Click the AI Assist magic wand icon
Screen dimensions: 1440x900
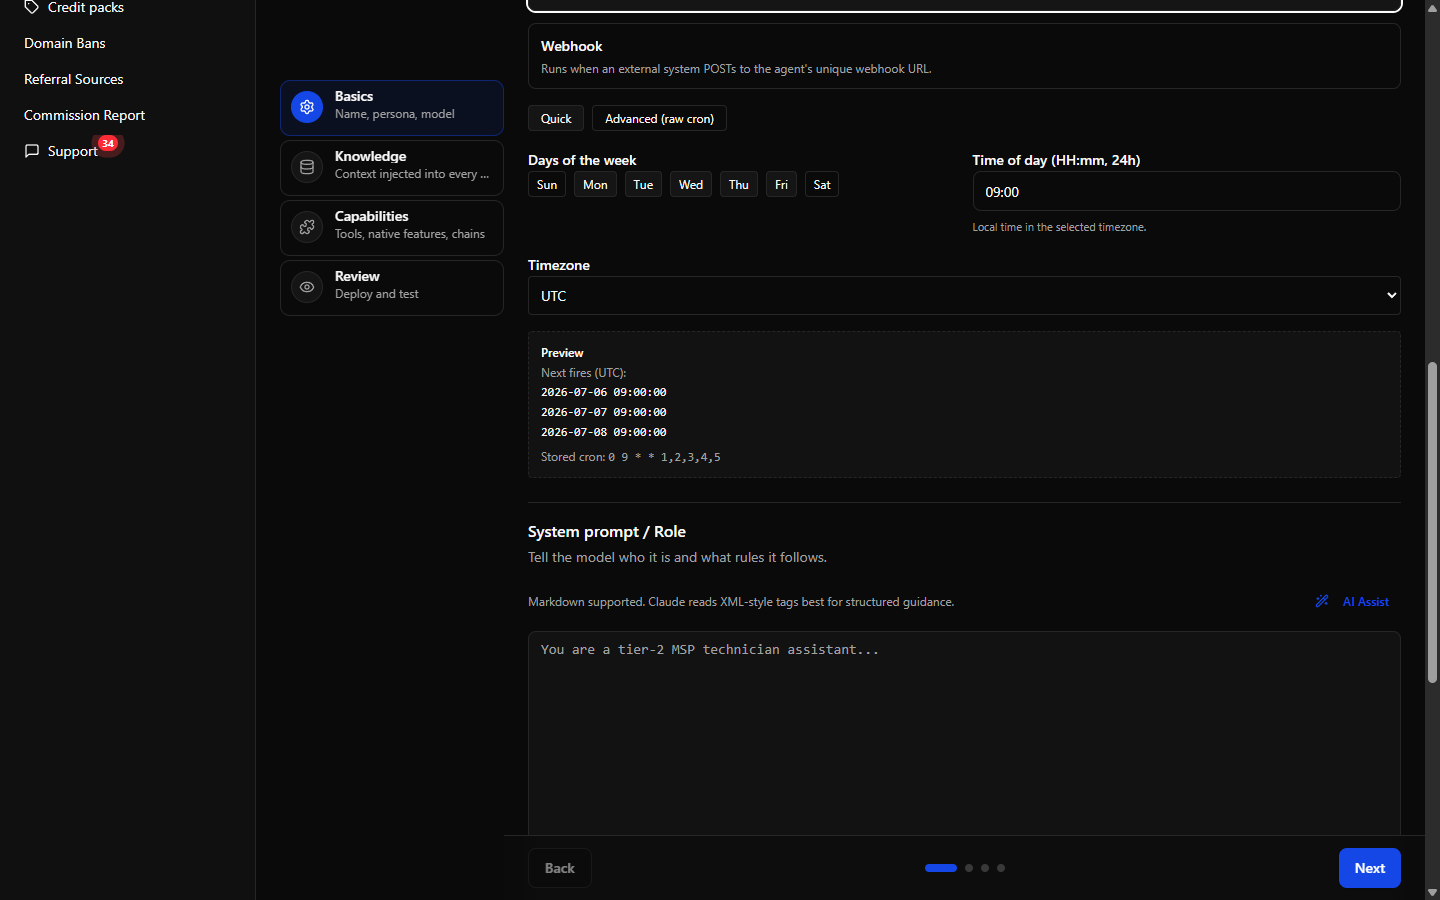point(1322,601)
